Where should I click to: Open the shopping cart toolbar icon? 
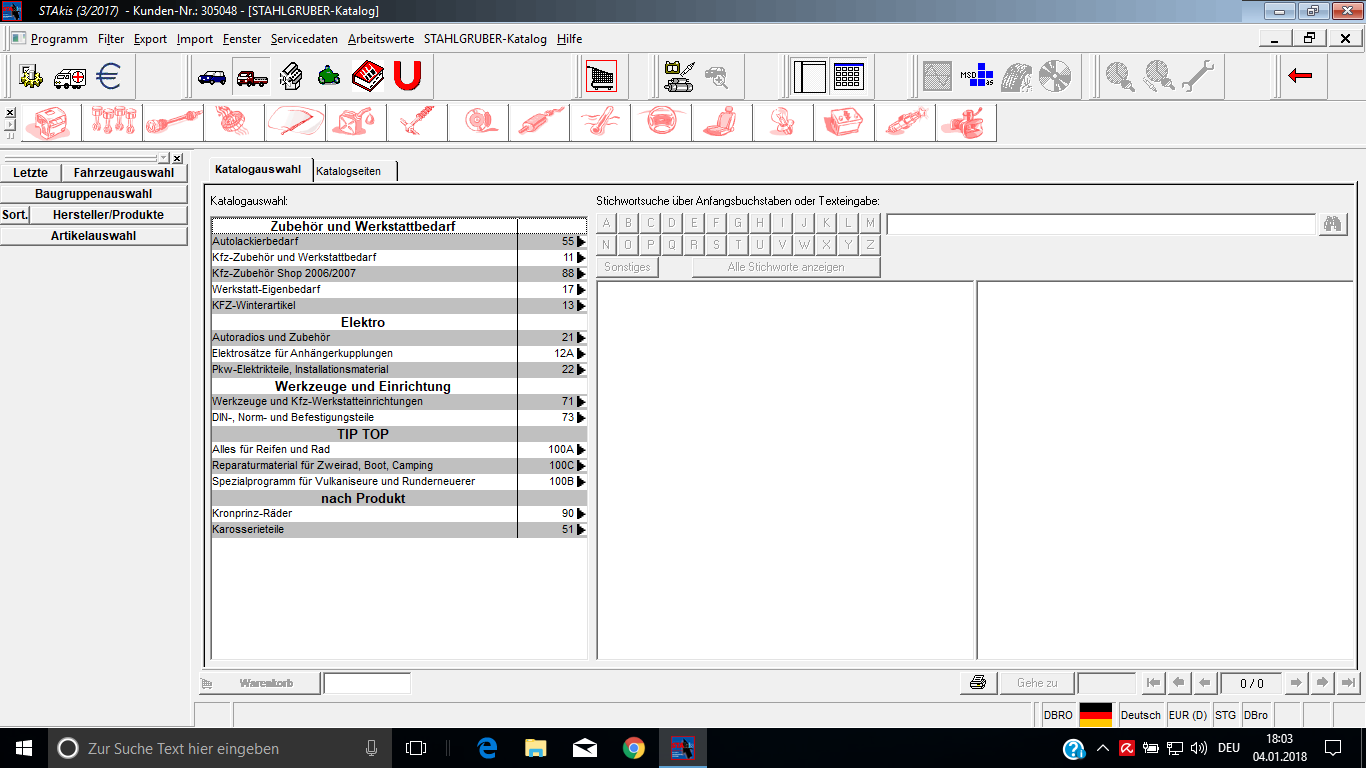[x=601, y=76]
